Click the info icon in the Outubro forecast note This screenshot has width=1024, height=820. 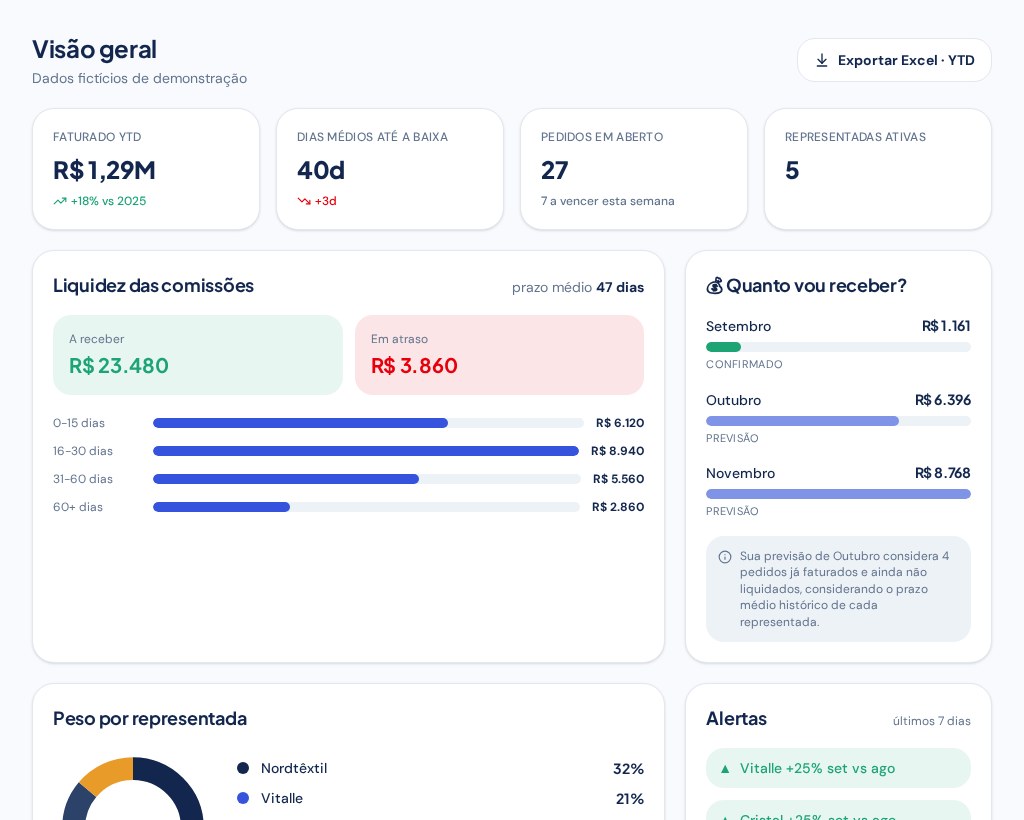pyautogui.click(x=725, y=557)
